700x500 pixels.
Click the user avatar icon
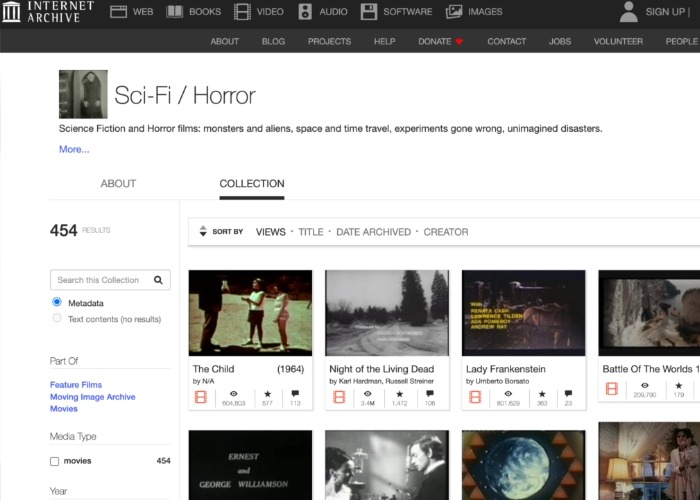(x=629, y=12)
